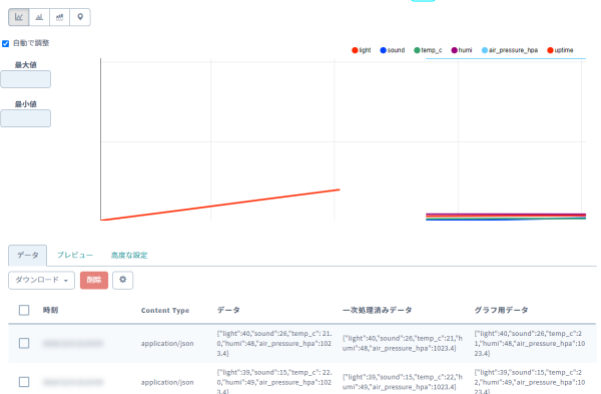Toggle the select-all checkbox in table header
601x394 pixels.
(24, 310)
